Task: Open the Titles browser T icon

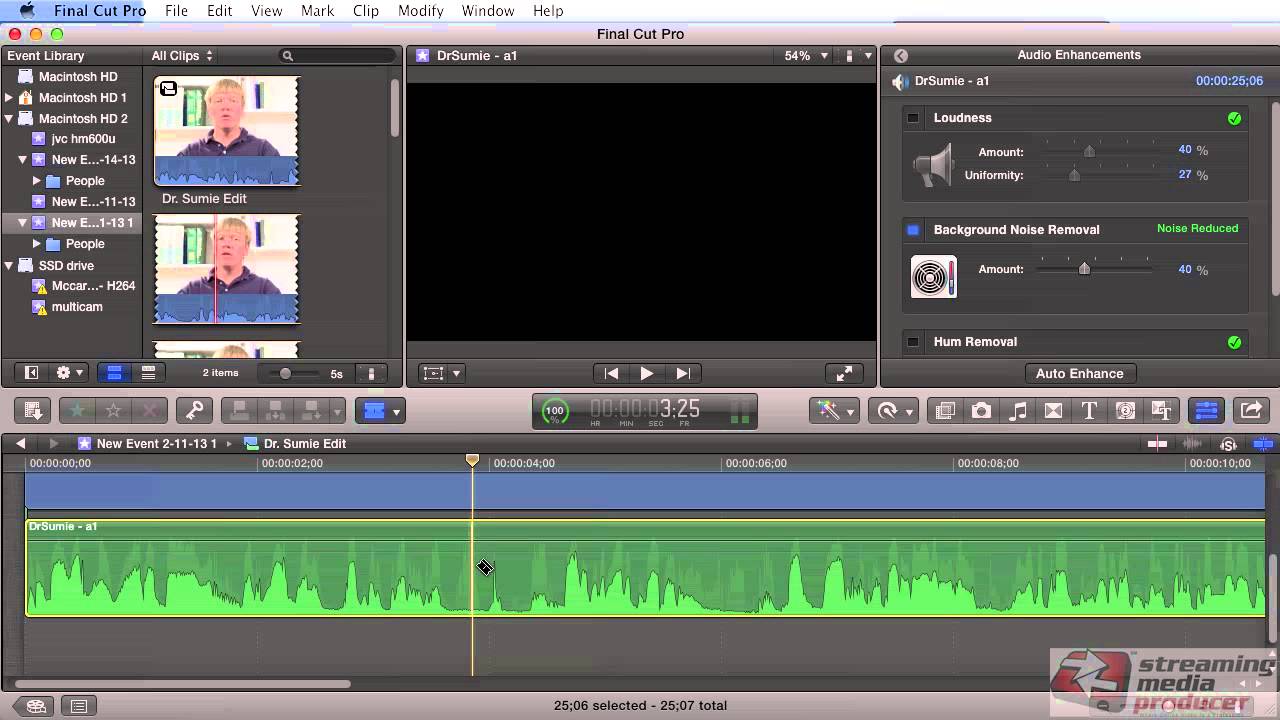Action: (1089, 410)
